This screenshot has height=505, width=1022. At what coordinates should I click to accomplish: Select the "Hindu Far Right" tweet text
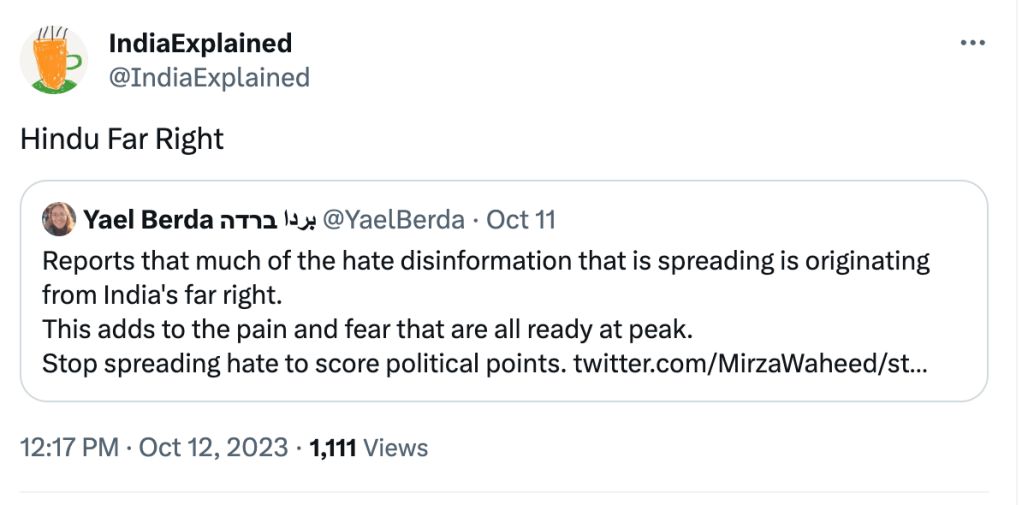122,138
